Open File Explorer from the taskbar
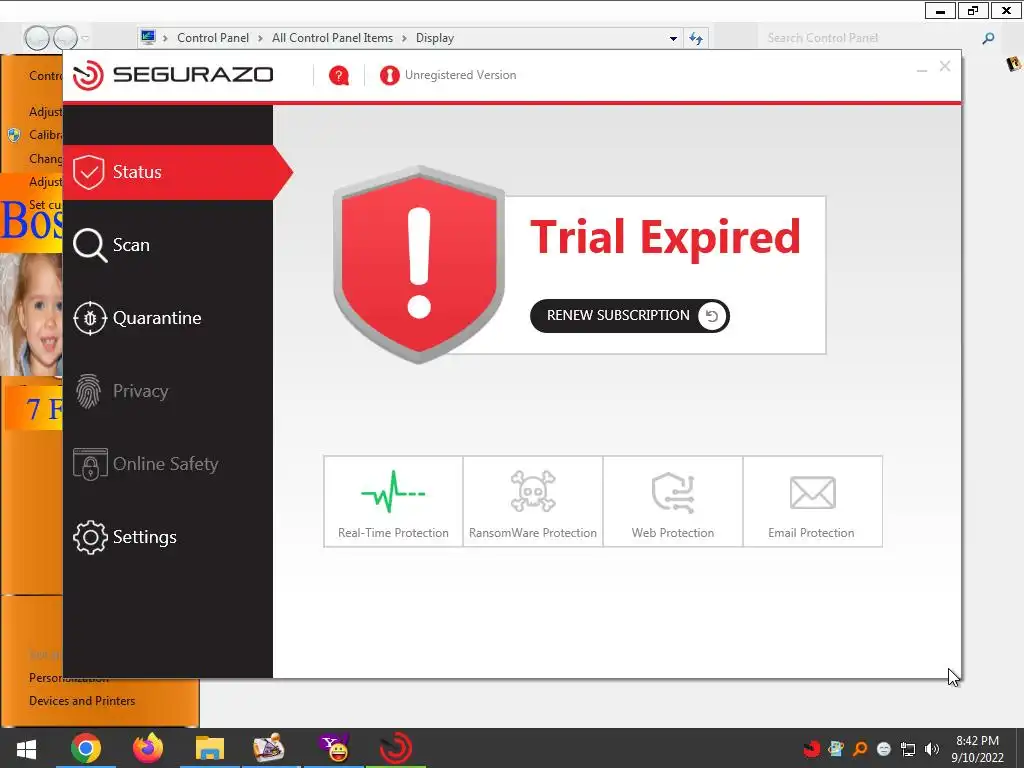The height and width of the screenshot is (768, 1024). click(x=210, y=748)
